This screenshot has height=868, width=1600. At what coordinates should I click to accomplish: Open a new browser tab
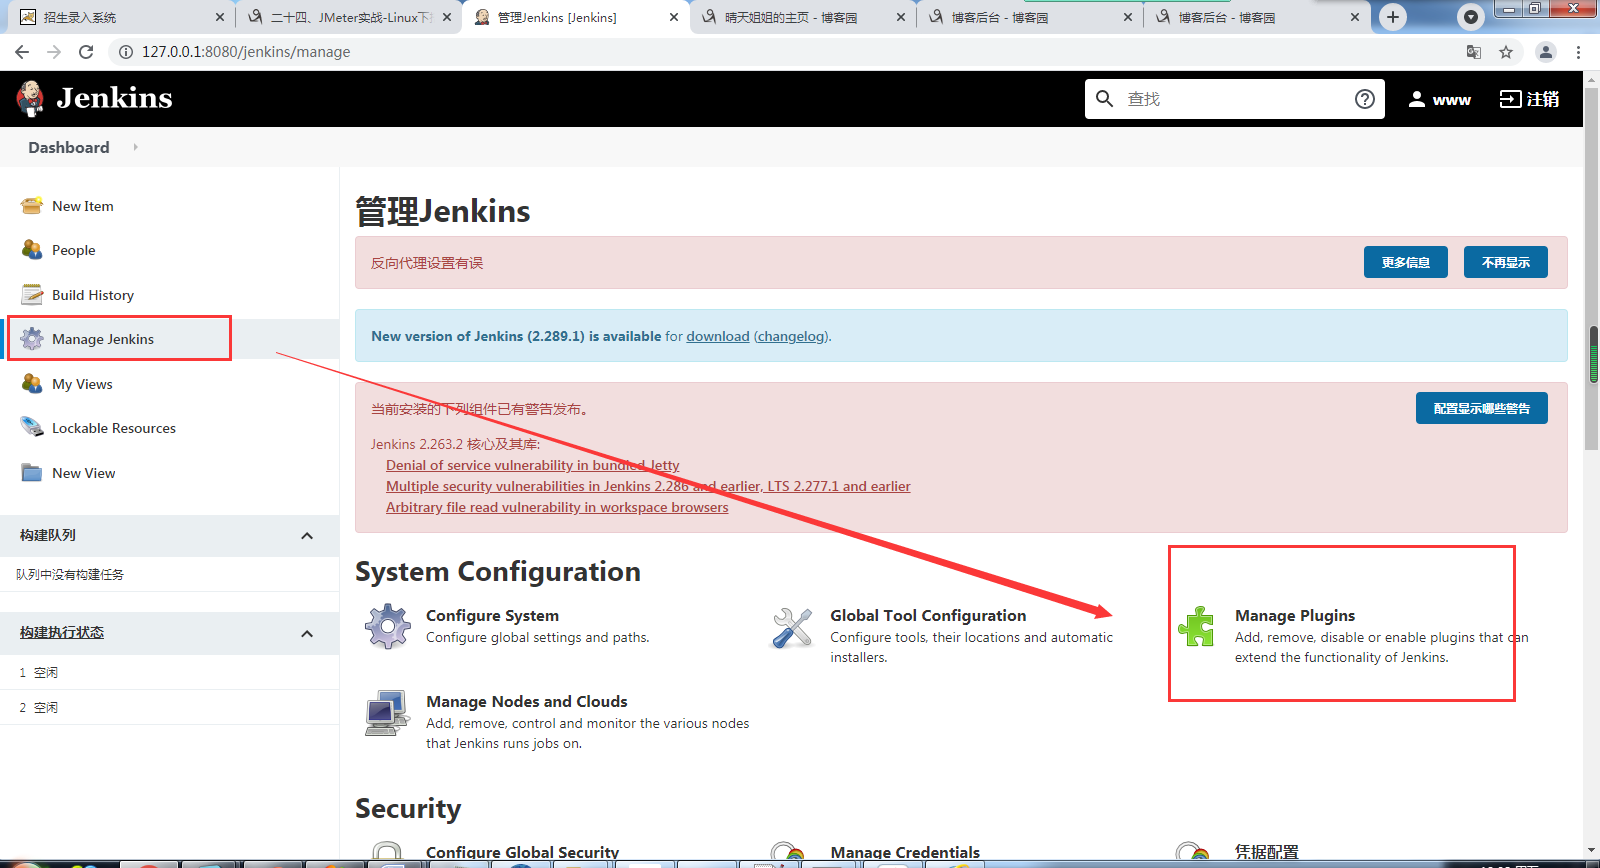click(1393, 17)
